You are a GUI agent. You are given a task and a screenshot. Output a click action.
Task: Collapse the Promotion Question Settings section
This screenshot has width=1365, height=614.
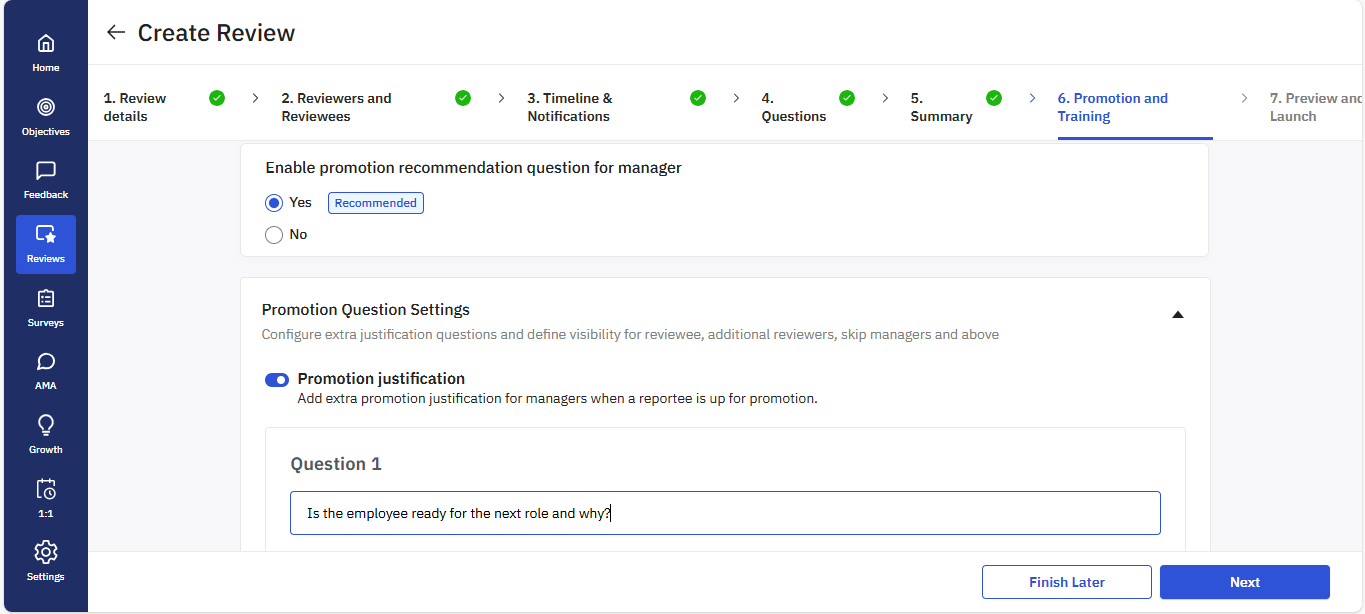point(1177,315)
